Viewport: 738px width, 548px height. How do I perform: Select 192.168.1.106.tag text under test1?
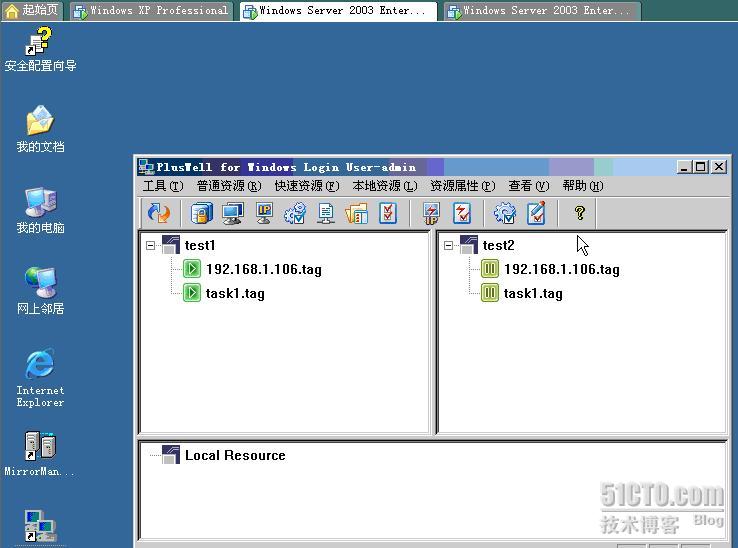tap(264, 269)
